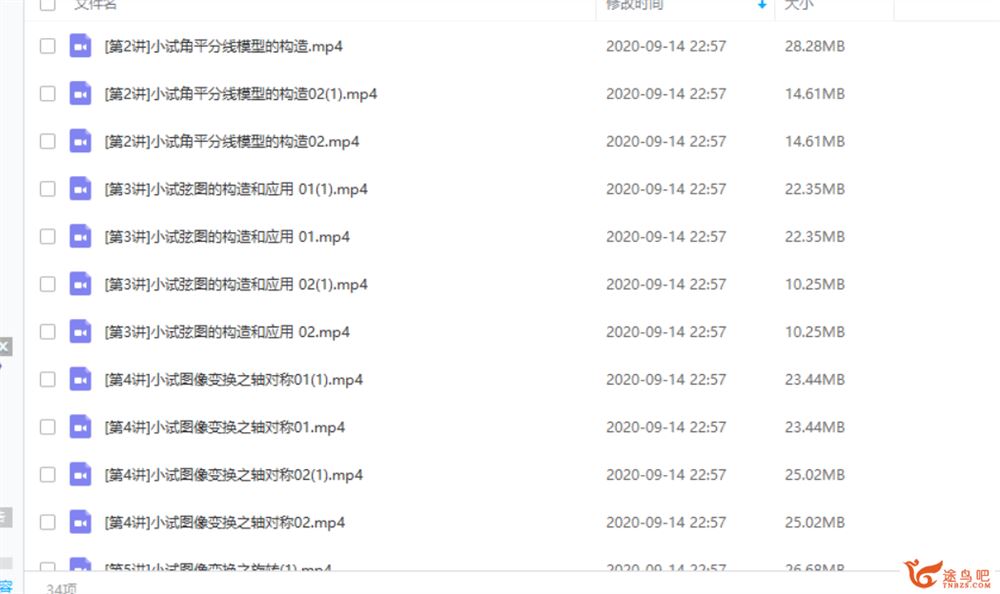This screenshot has height=594, width=1000.
Task: Click video icon for 第2讲 小试角平分线模型的构造.mp4
Action: point(80,46)
